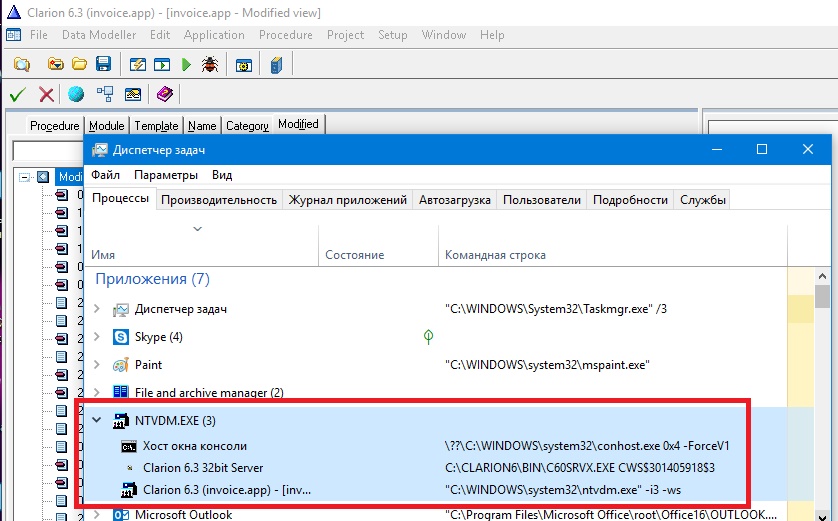Expand the Skype process group
Viewport: 838px width, 521px height.
pyautogui.click(x=97, y=337)
